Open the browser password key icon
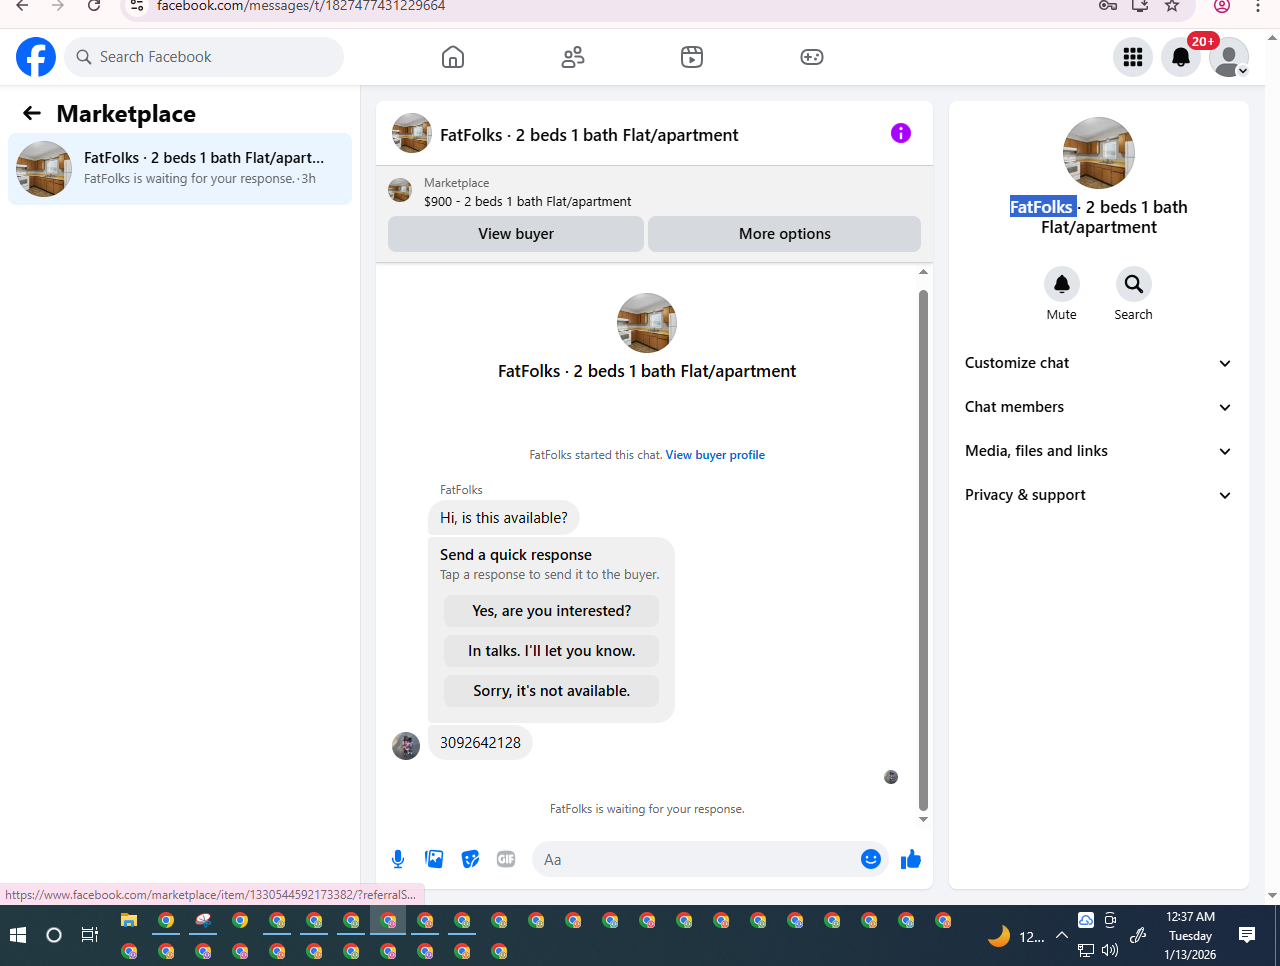The image size is (1280, 966). 1108,6
